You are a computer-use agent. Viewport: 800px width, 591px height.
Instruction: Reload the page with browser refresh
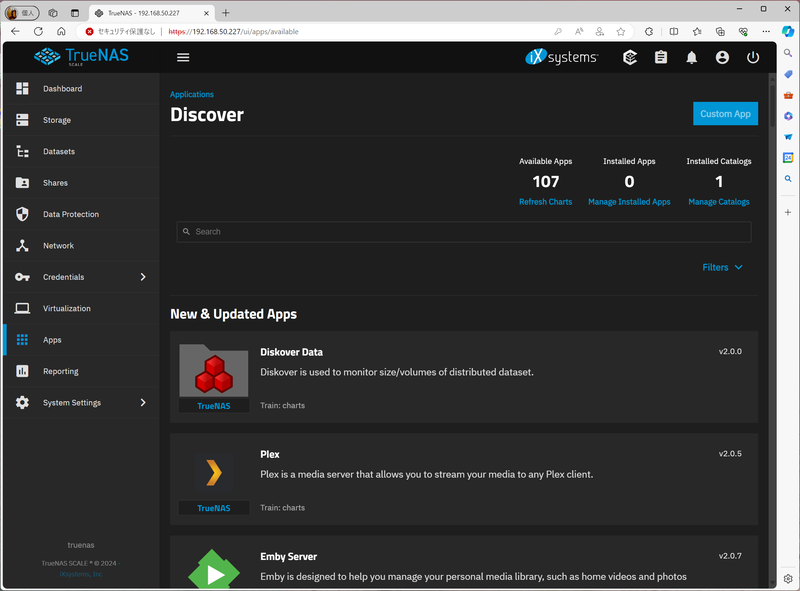coord(38,32)
